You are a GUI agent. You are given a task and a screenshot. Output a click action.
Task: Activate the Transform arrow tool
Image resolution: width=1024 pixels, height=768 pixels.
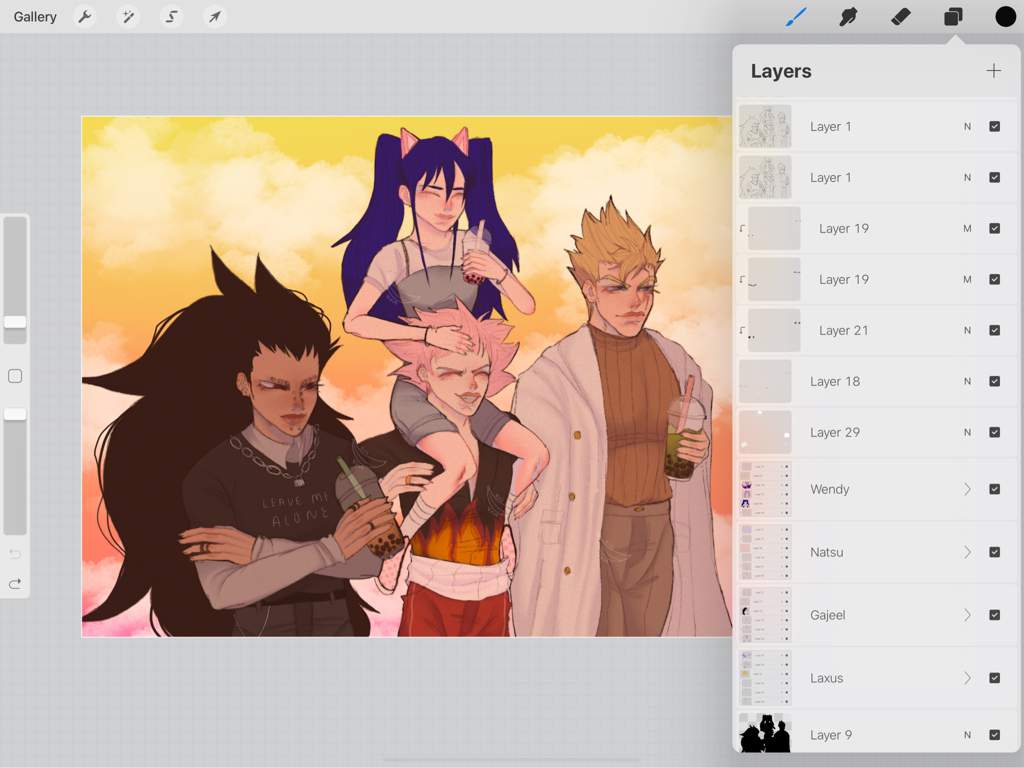click(x=215, y=16)
